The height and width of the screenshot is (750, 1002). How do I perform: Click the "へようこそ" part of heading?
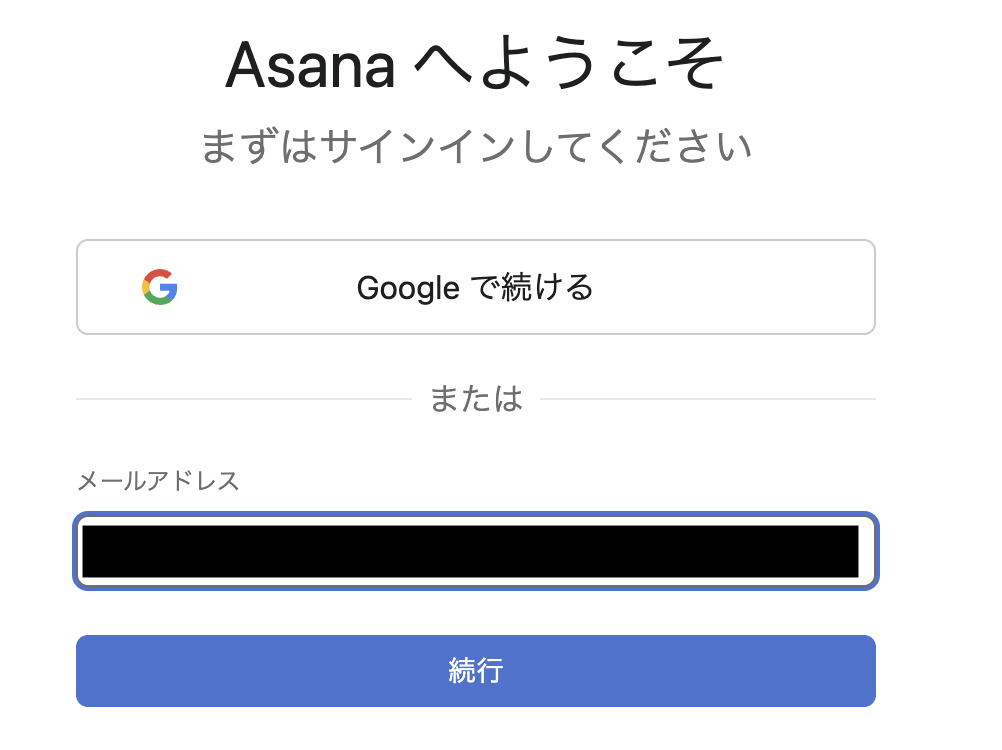[568, 66]
